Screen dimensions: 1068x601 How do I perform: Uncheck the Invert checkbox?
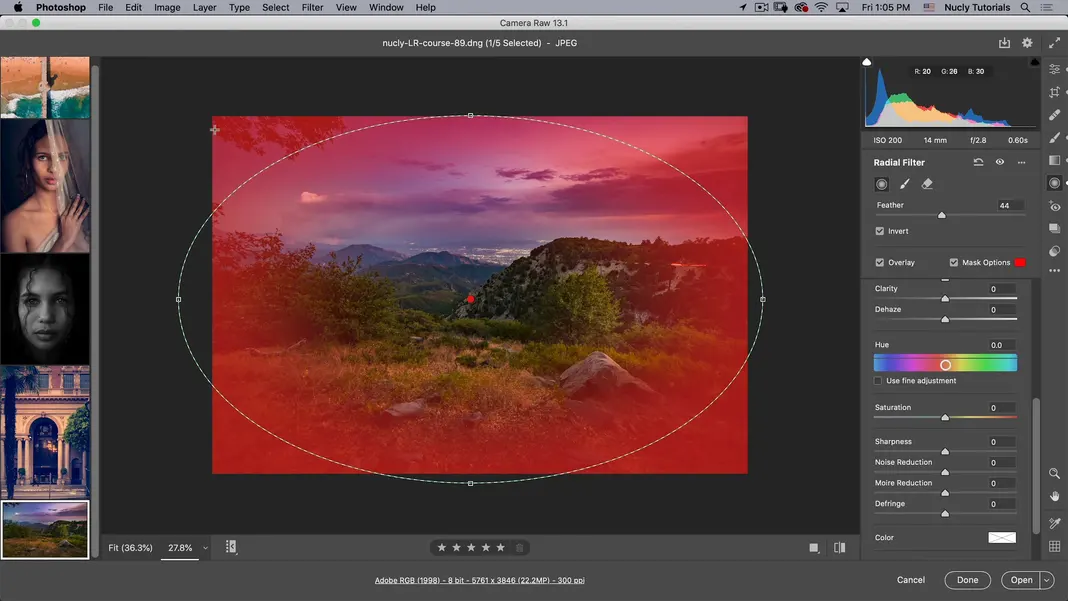(879, 231)
